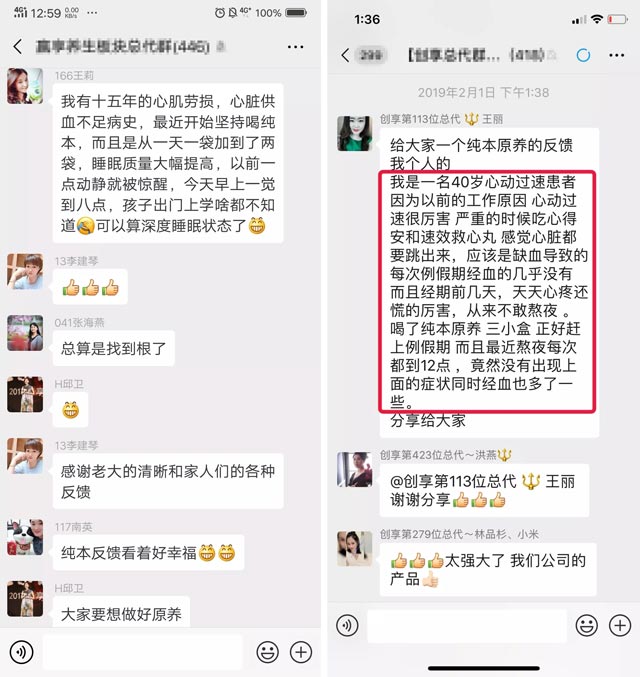This screenshot has height=677, width=640.
Task: Tap back arrow in right chat header
Action: pos(345,55)
